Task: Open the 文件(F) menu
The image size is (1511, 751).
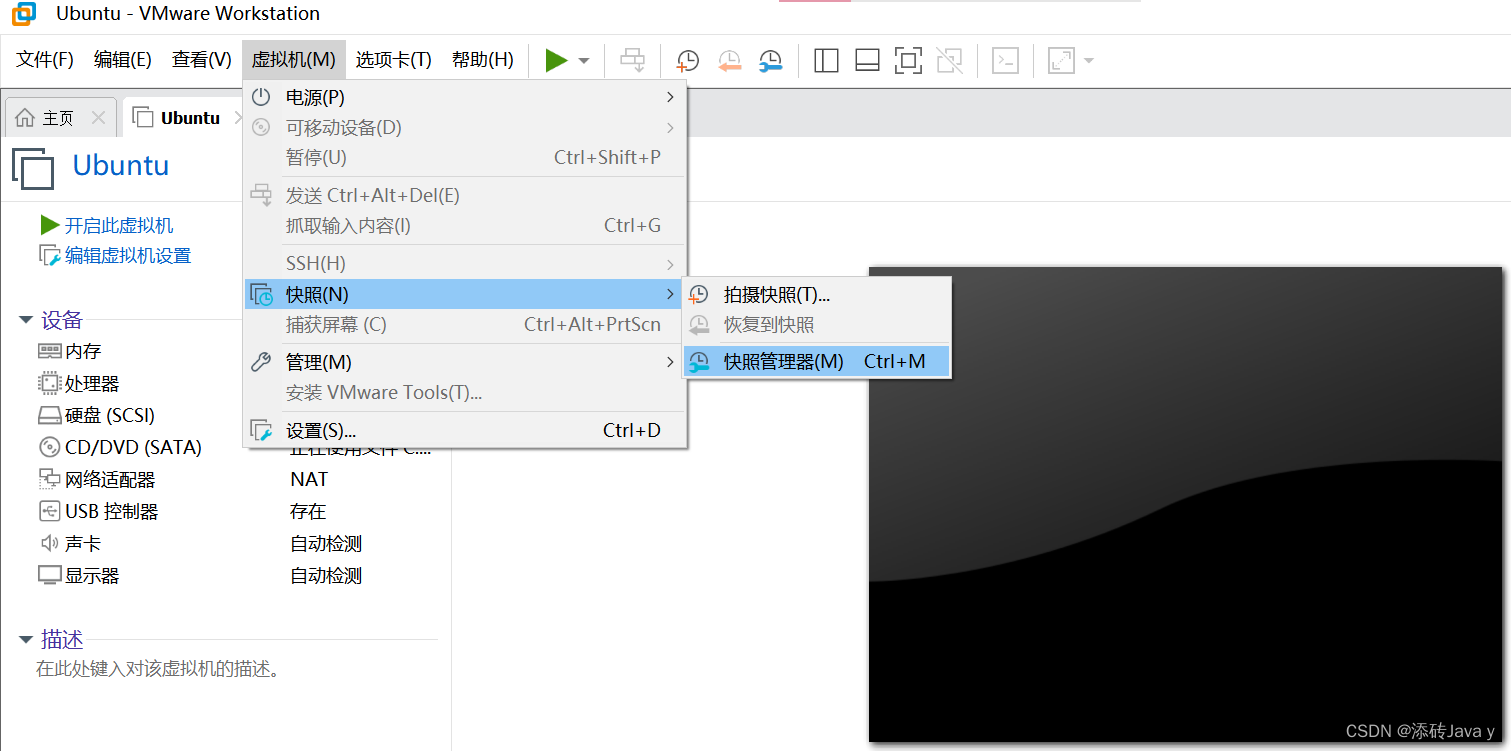Action: tap(45, 59)
